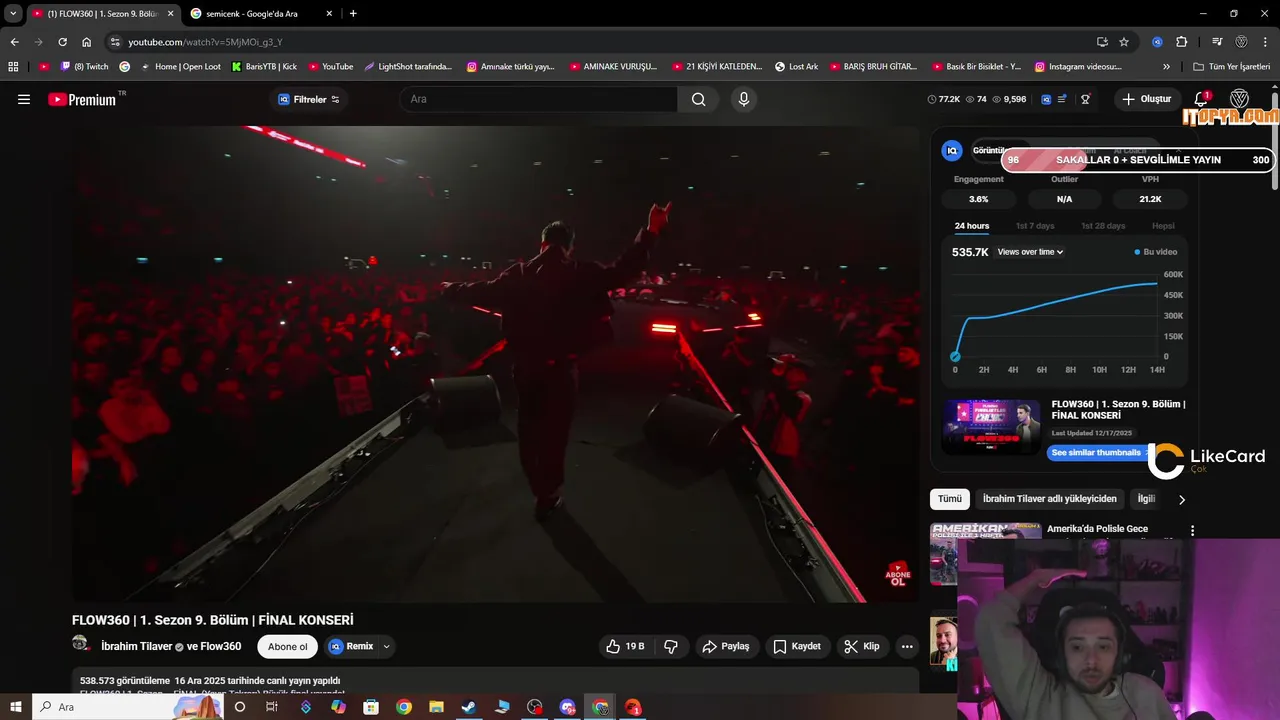Image resolution: width=1280 pixels, height=720 pixels.
Task: Select the 1st 7 days stats tab
Action: 1035,226
